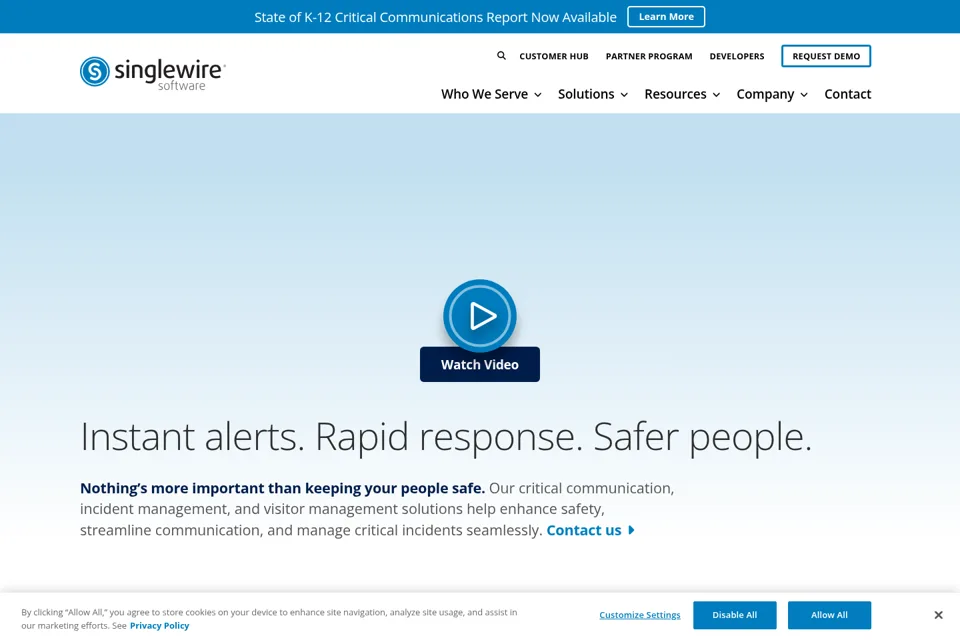Click 'Nothing's more important' bold text
Viewport: 960px width, 640px height.
pyautogui.click(x=282, y=488)
